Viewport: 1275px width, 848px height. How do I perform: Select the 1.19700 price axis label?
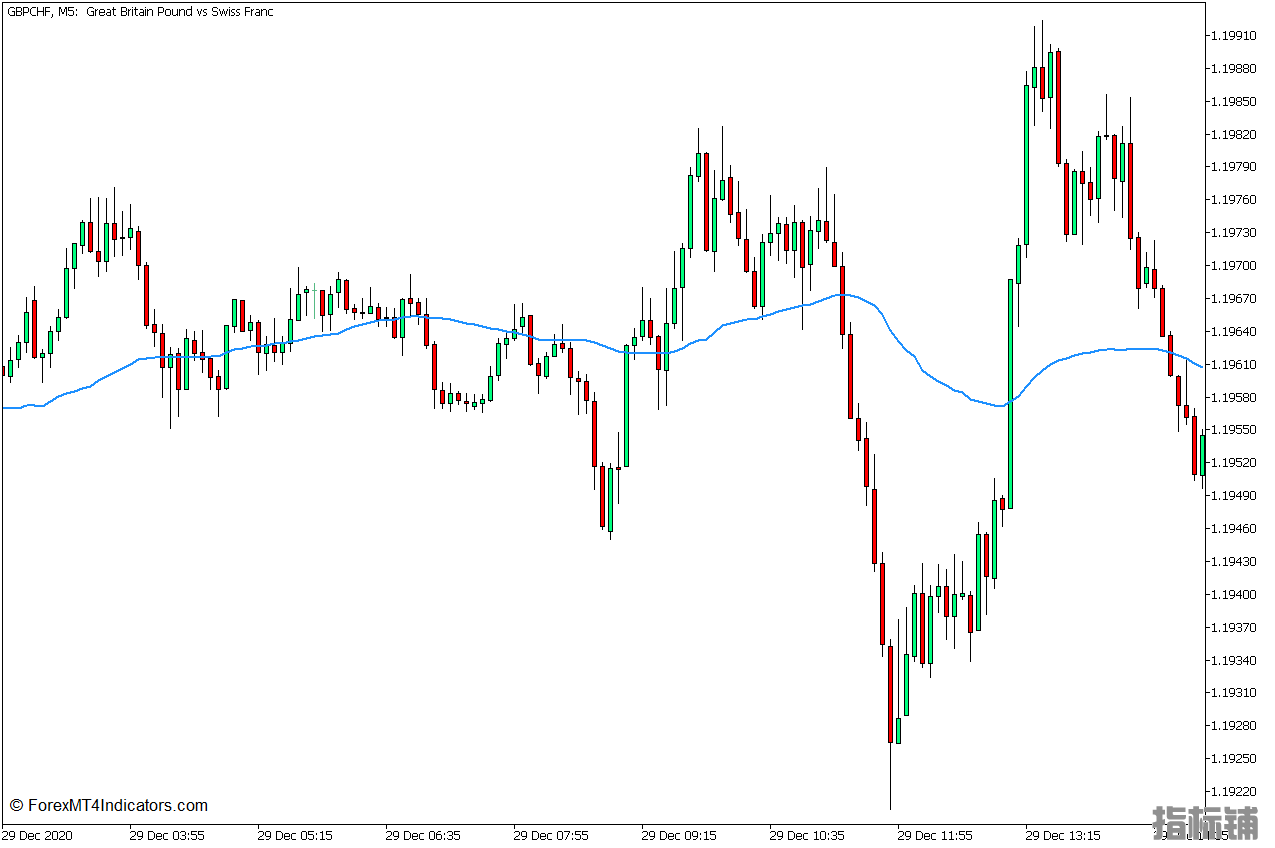tap(1233, 266)
